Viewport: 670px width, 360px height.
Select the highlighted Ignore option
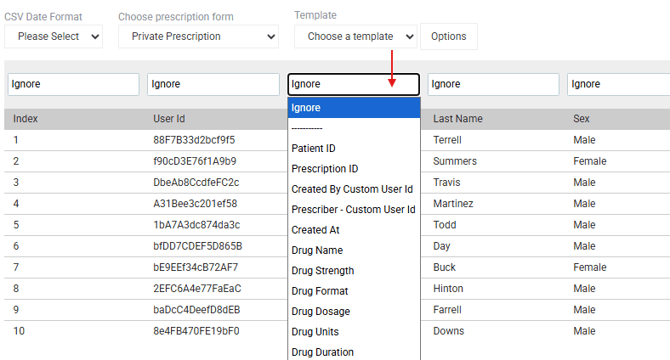354,108
